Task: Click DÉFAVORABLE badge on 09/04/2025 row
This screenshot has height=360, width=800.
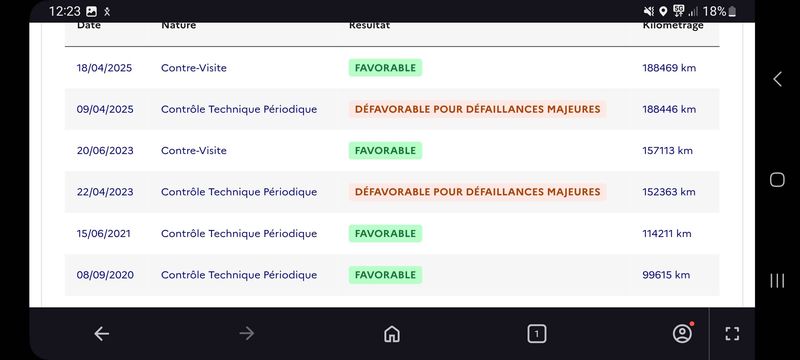Action: coord(477,109)
